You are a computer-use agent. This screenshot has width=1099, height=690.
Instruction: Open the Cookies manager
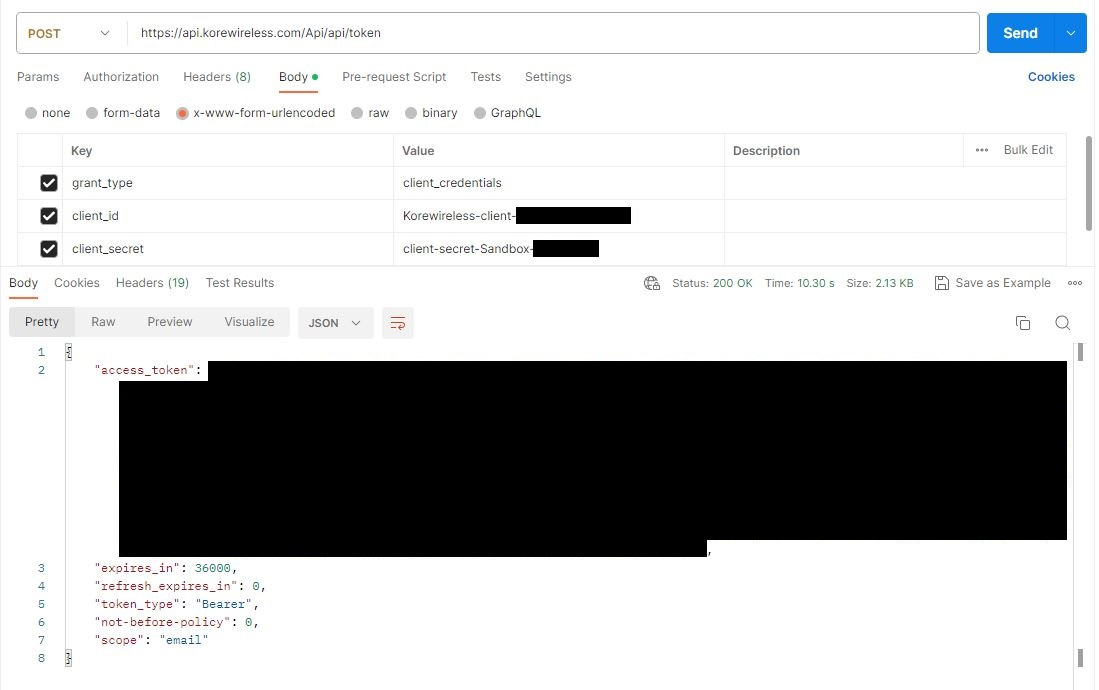point(1051,76)
